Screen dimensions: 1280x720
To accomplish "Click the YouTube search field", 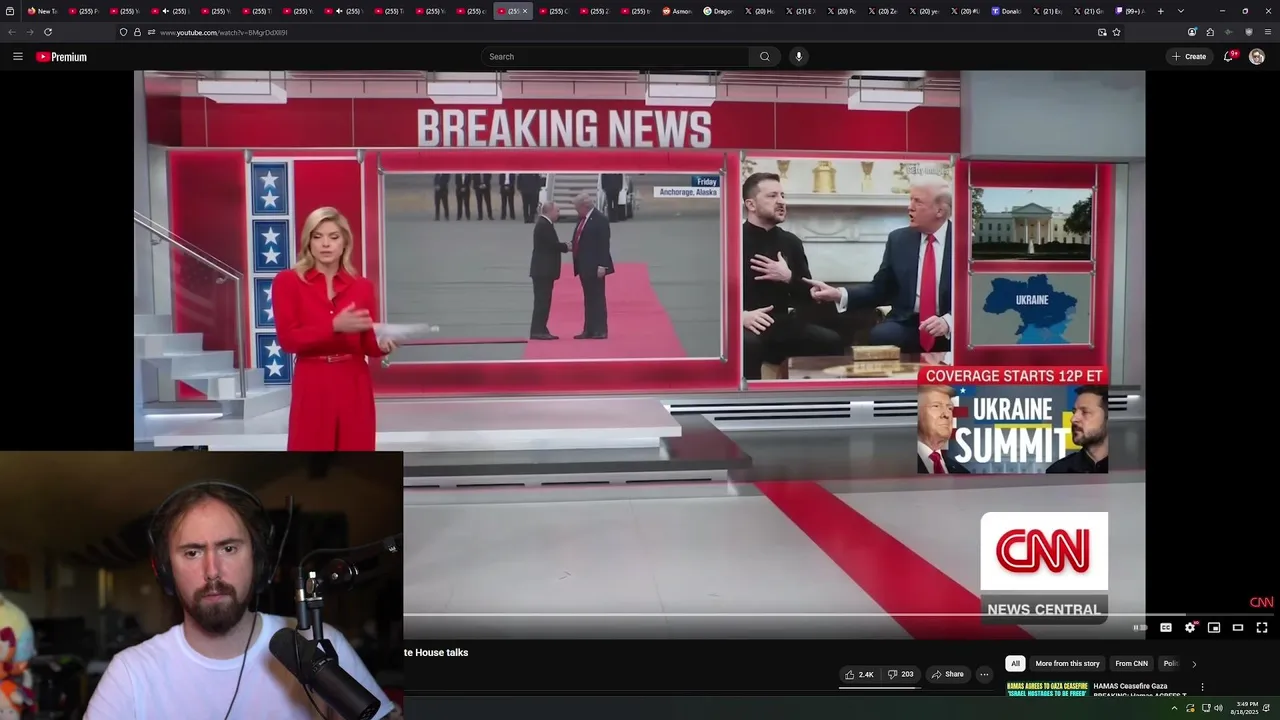I will tap(615, 57).
